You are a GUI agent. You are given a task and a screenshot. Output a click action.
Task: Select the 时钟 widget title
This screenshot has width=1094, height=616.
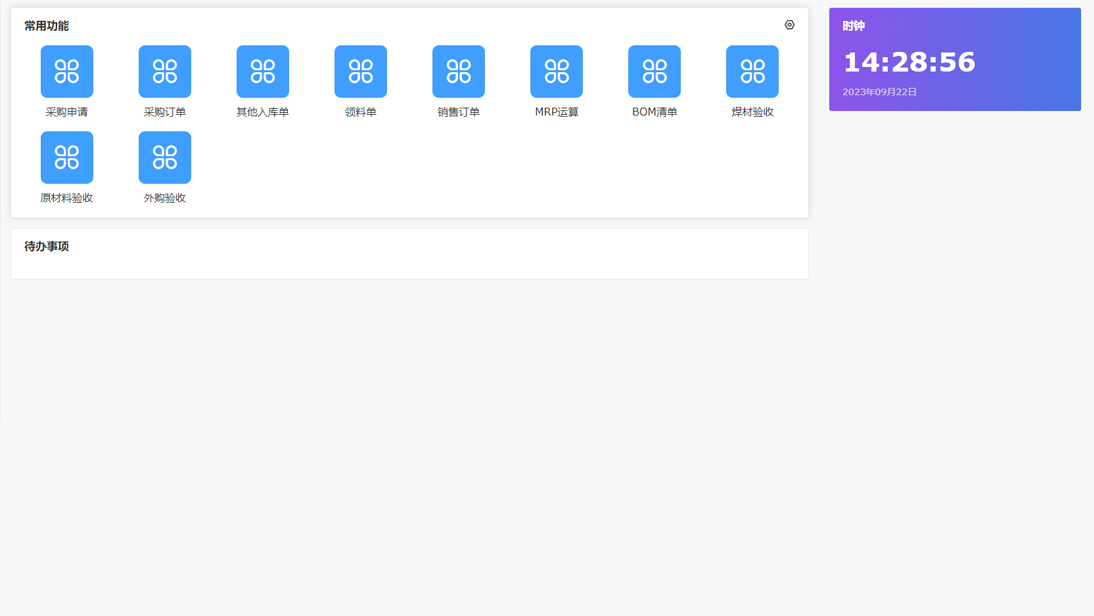(853, 26)
